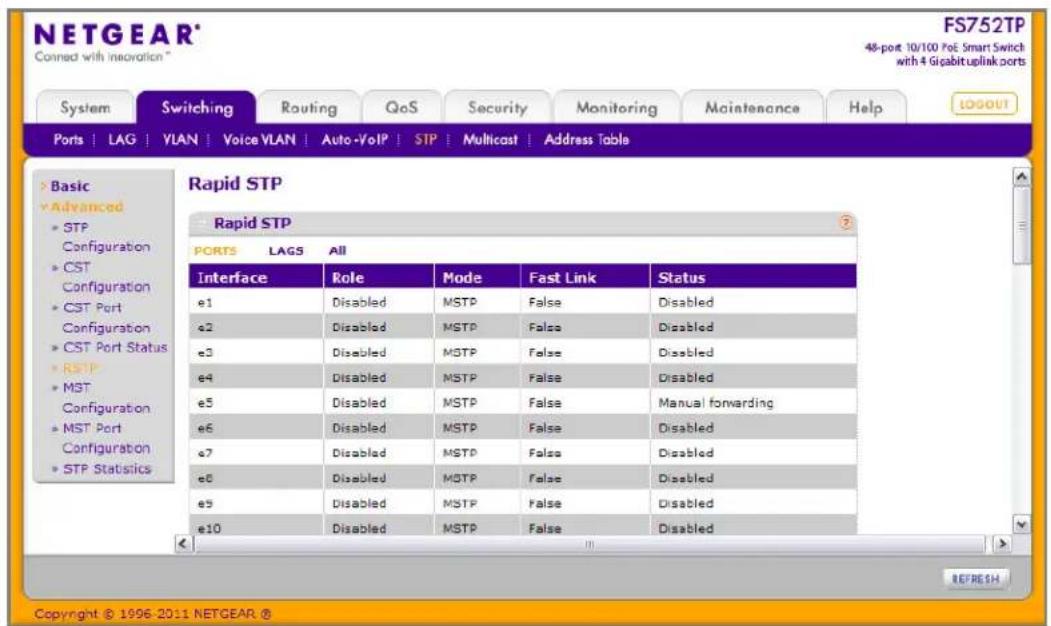Open the QoS tab
1051x626 pixels.
coord(401,107)
